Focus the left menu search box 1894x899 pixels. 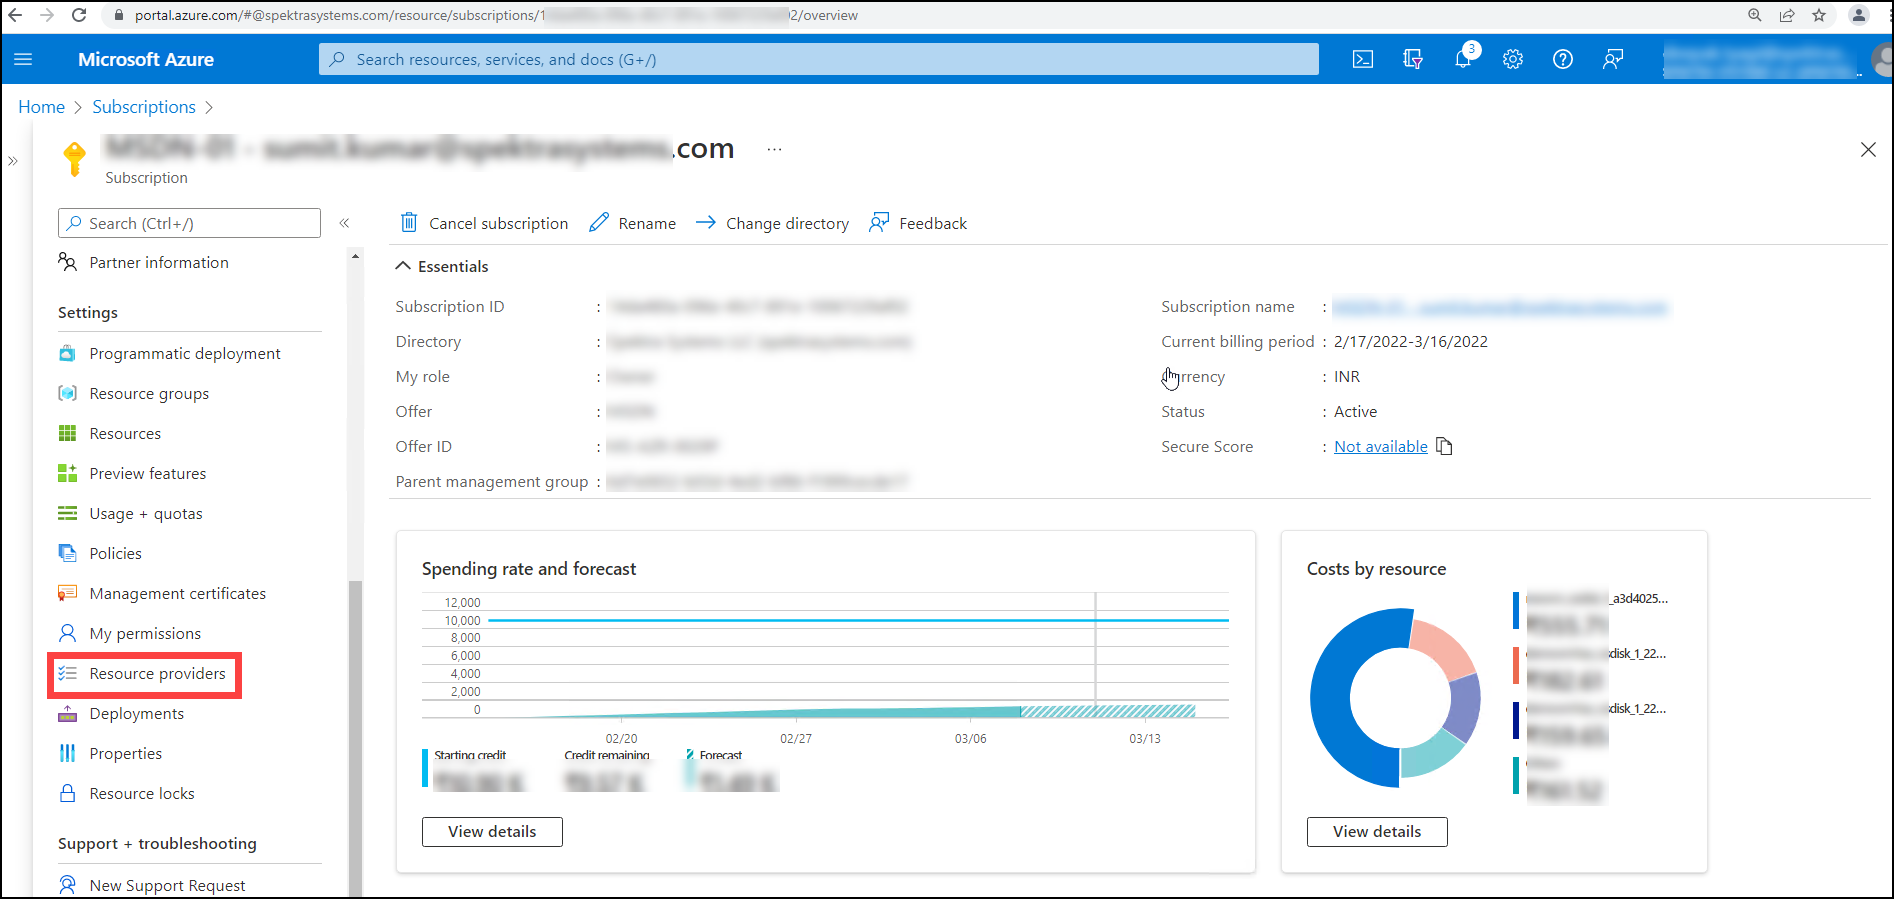[x=189, y=223]
